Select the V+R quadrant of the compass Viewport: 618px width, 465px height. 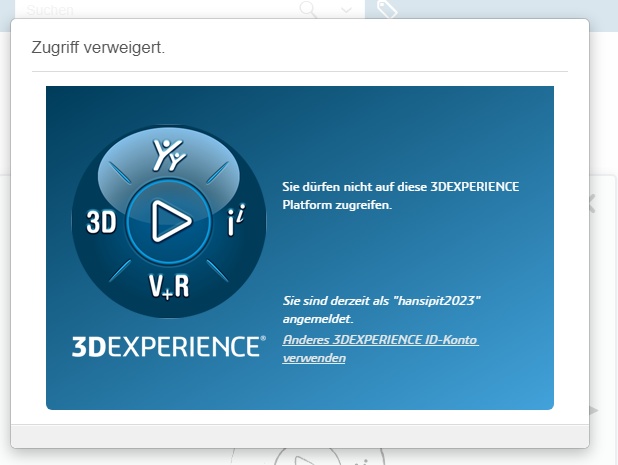(x=169, y=286)
